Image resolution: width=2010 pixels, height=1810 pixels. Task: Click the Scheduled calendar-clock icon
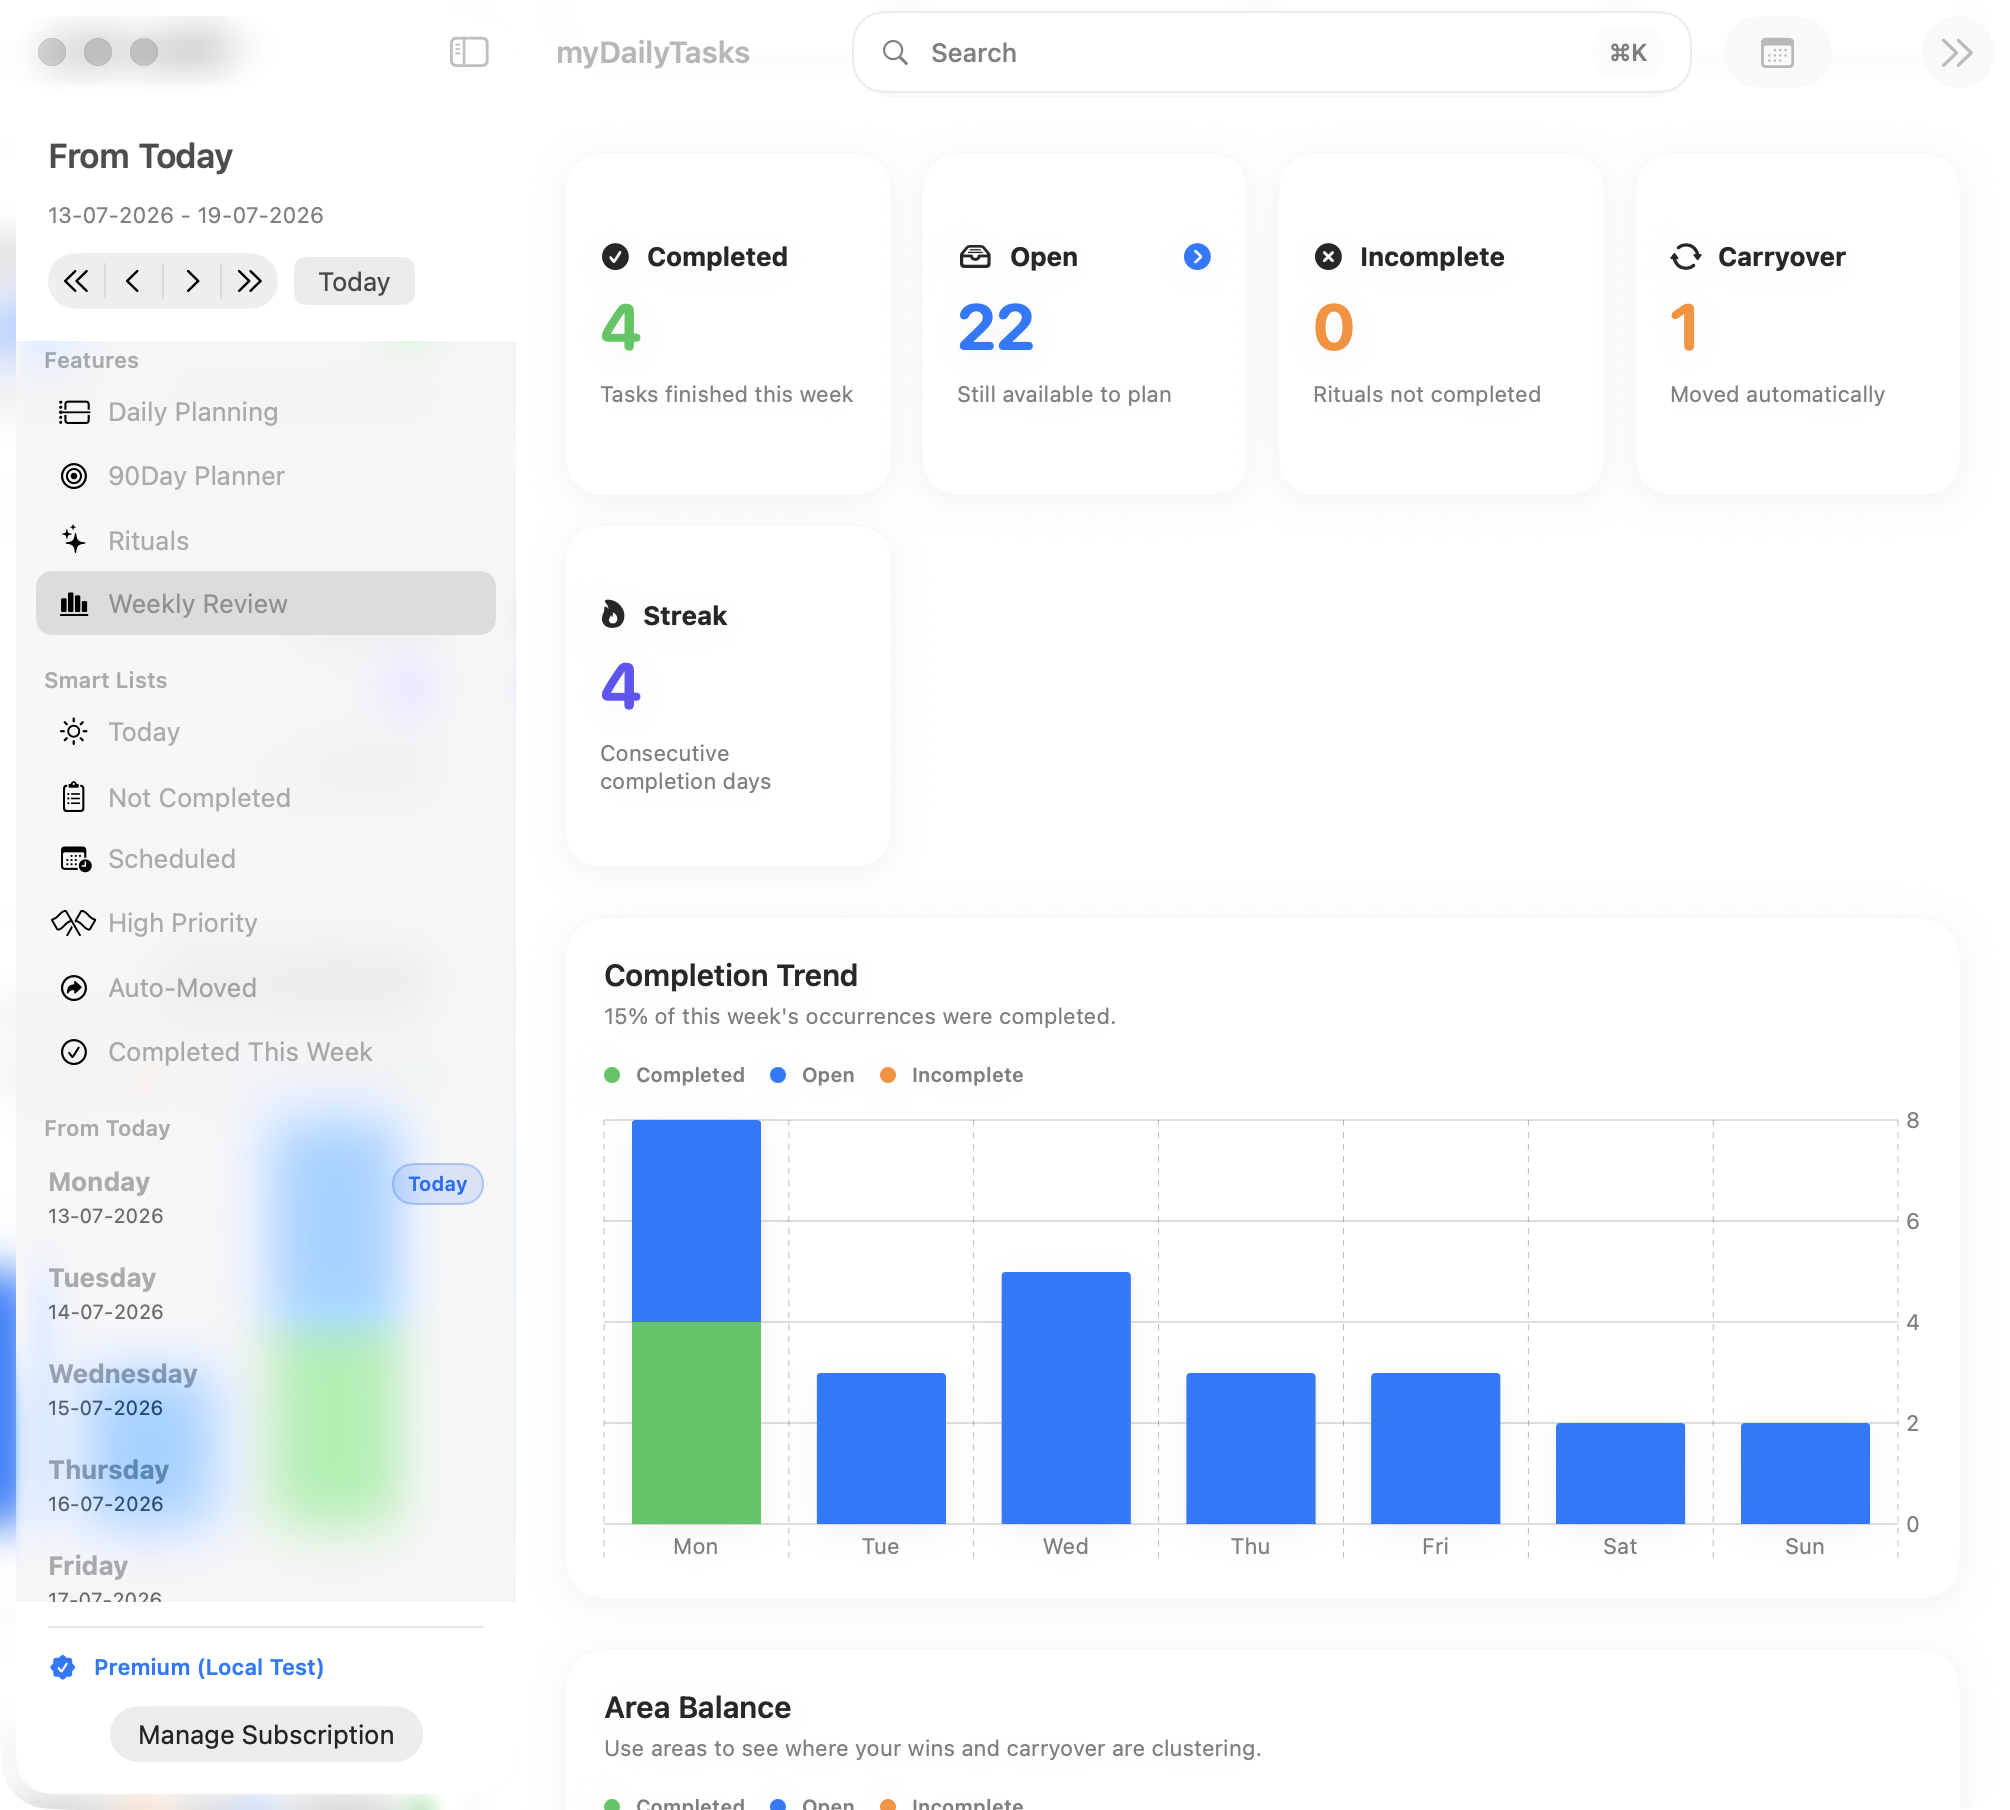(76, 859)
